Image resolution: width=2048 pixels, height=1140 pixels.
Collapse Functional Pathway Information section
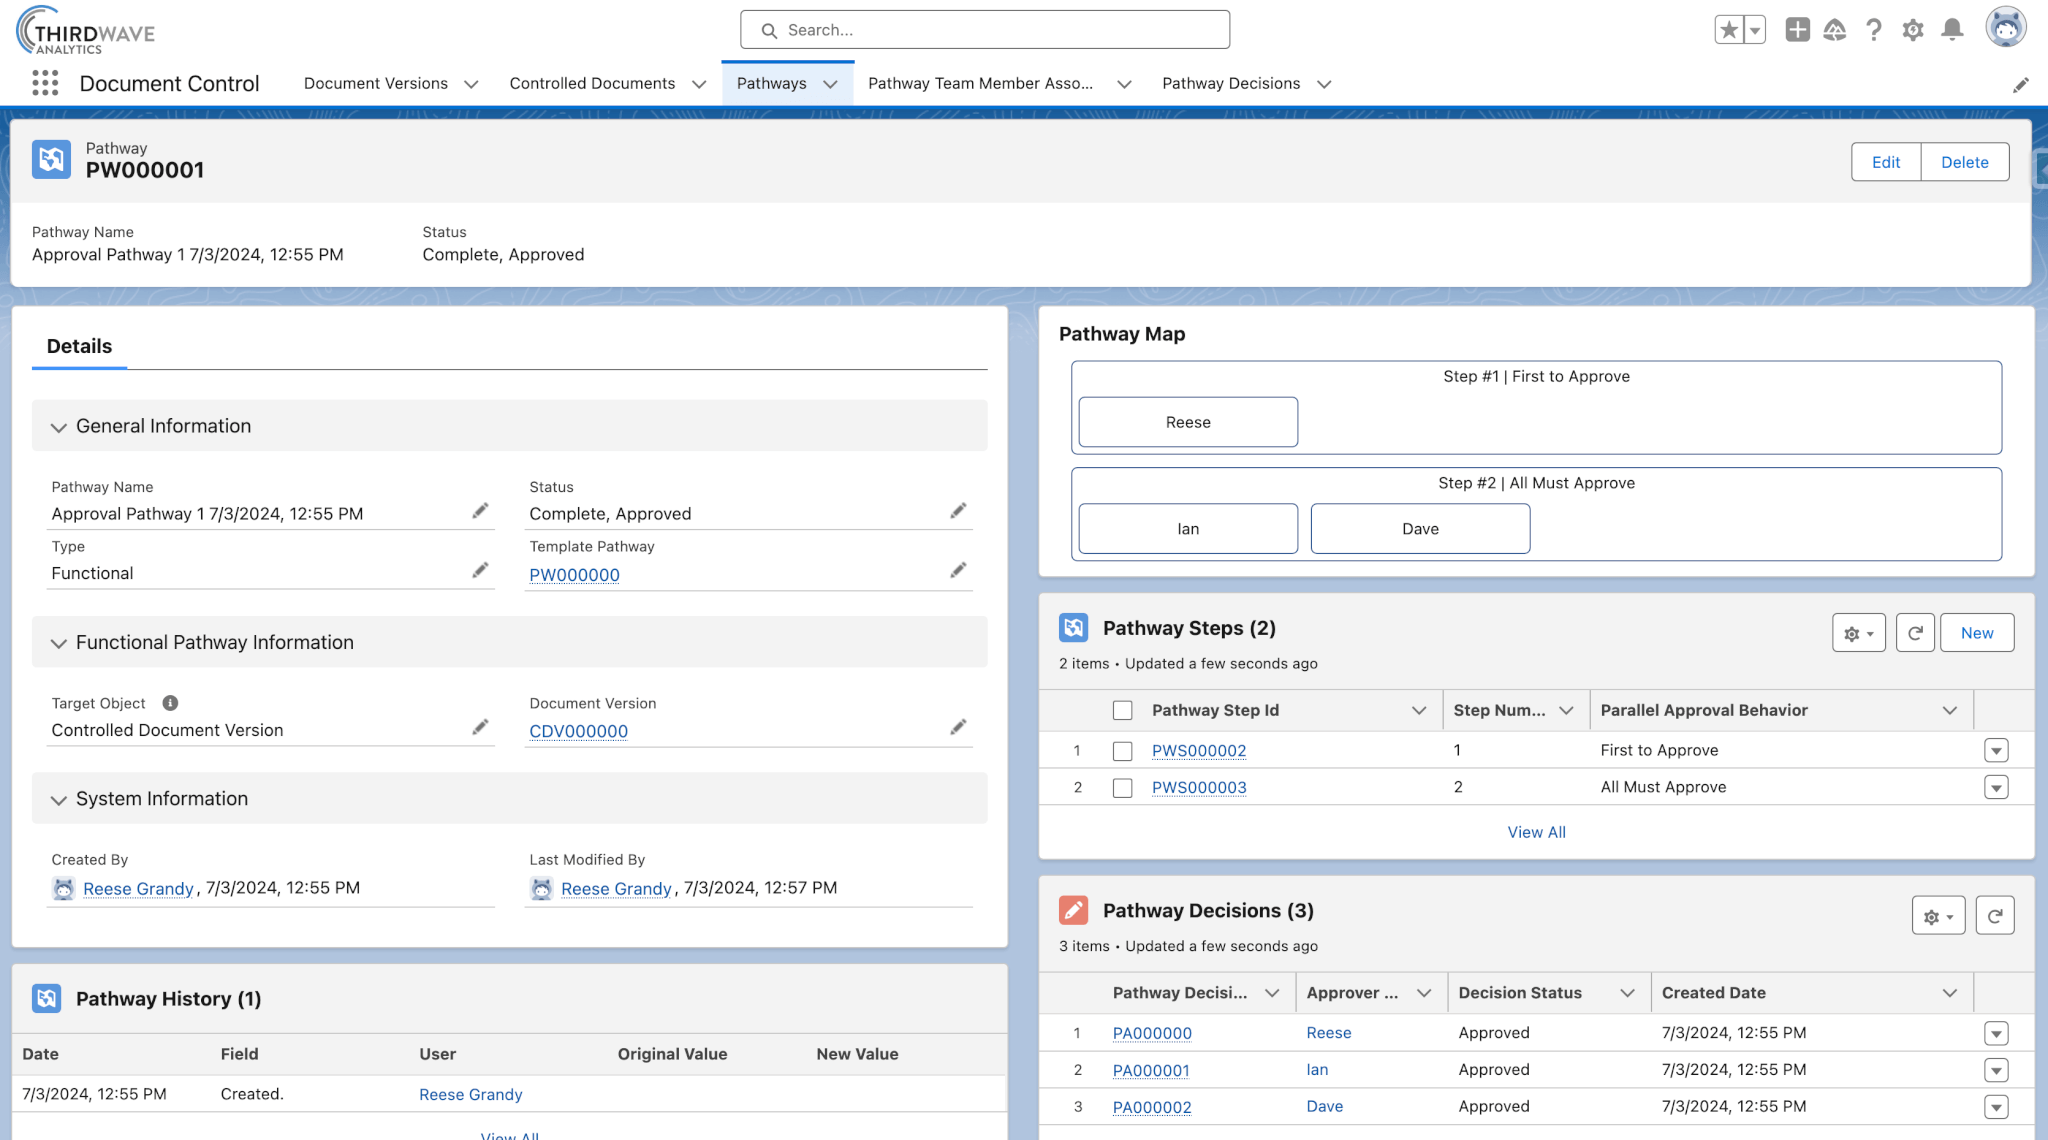pos(59,643)
